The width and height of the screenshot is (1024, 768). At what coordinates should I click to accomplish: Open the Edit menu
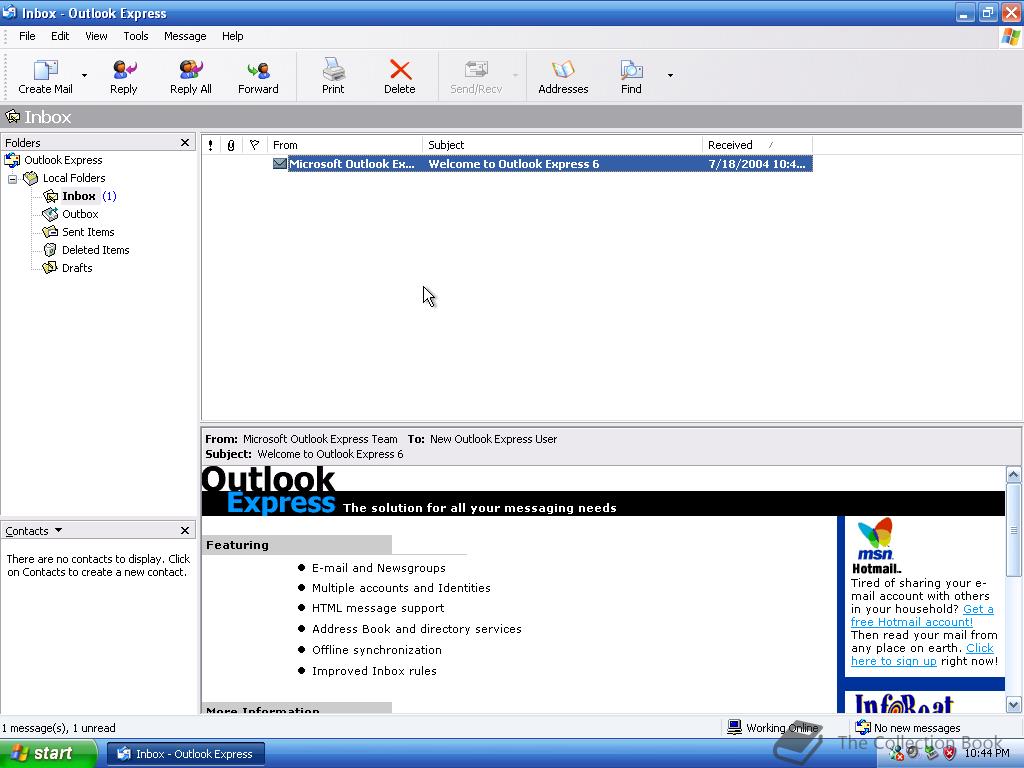pos(60,36)
